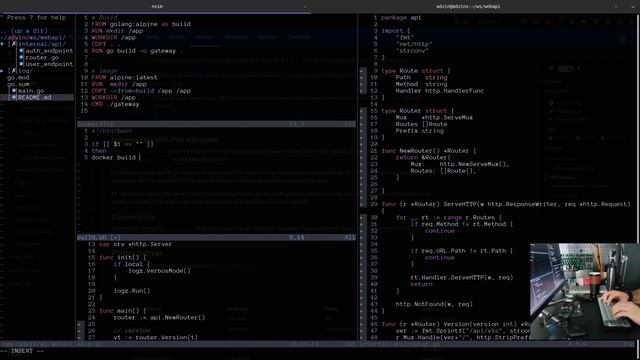This screenshot has height=360, width=640.
Task: Place cursor on 'logz.VerboseMode()' line
Action: coord(159,271)
